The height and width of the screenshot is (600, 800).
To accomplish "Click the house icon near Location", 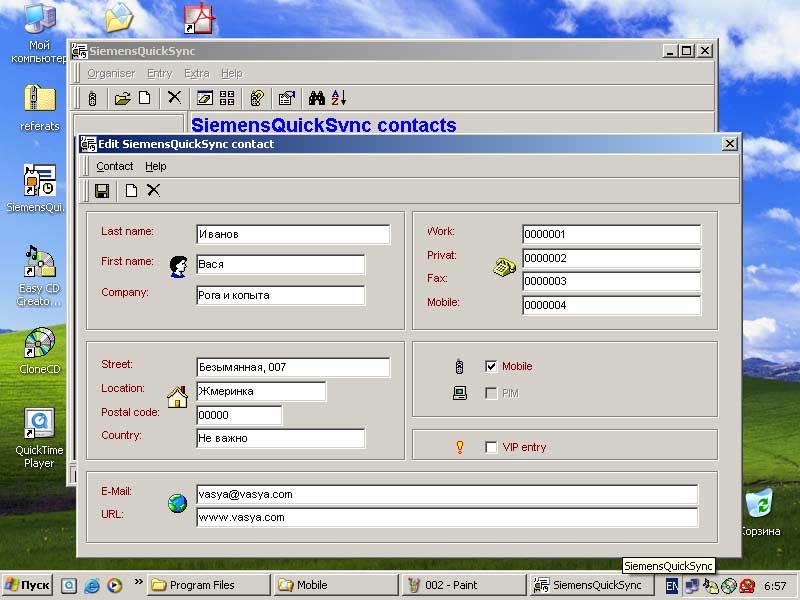I will click(177, 396).
